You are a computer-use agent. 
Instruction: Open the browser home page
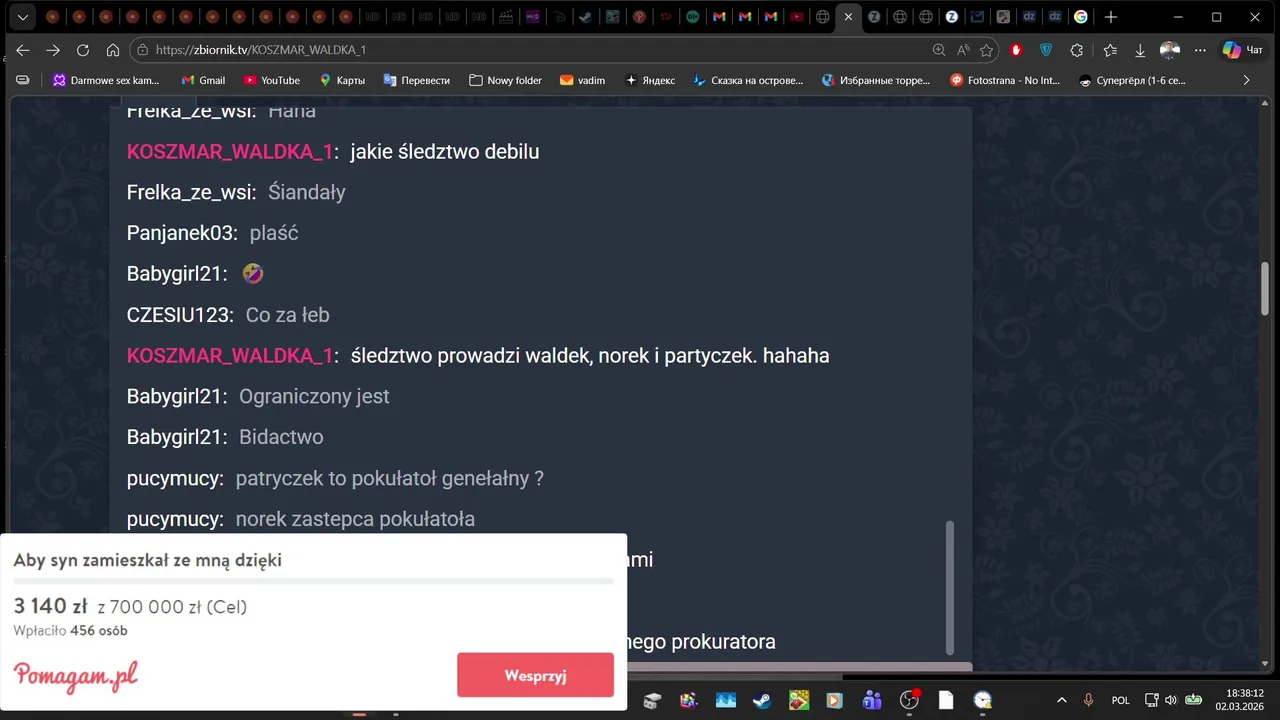click(x=113, y=50)
